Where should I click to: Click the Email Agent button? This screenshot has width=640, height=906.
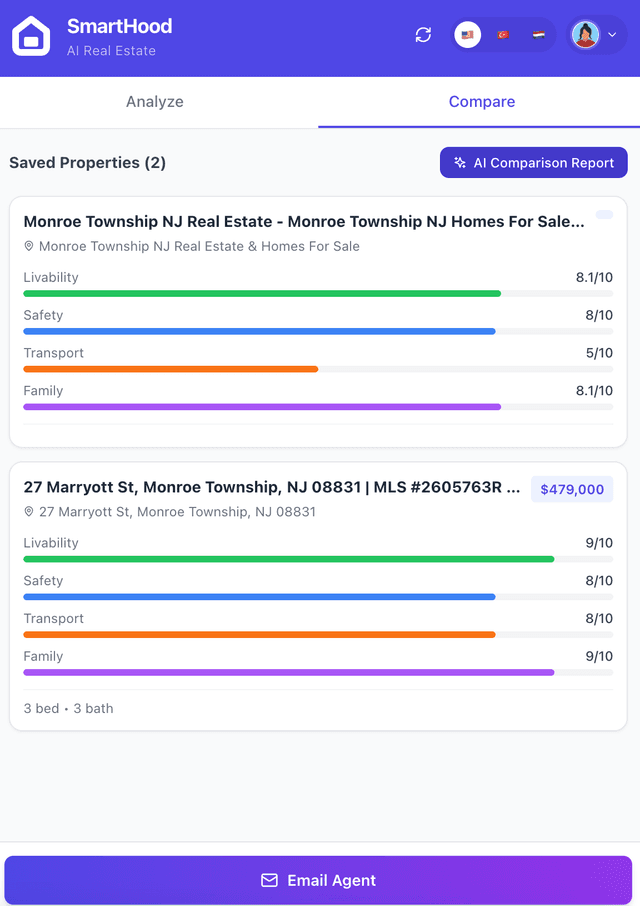[318, 880]
